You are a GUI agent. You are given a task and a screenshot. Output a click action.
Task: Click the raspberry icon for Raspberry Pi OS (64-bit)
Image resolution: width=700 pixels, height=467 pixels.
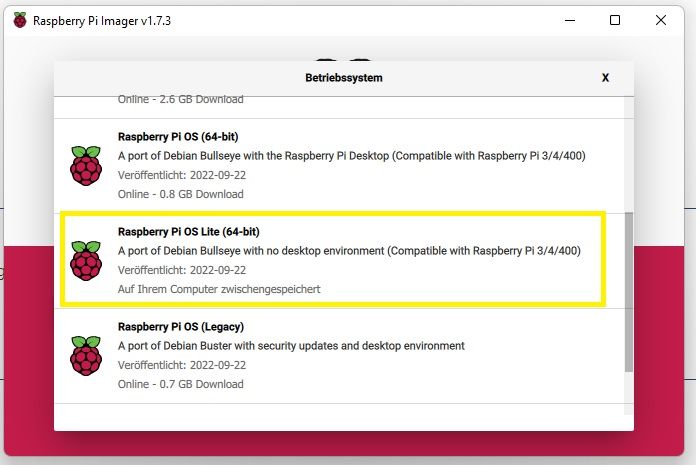[x=86, y=165]
